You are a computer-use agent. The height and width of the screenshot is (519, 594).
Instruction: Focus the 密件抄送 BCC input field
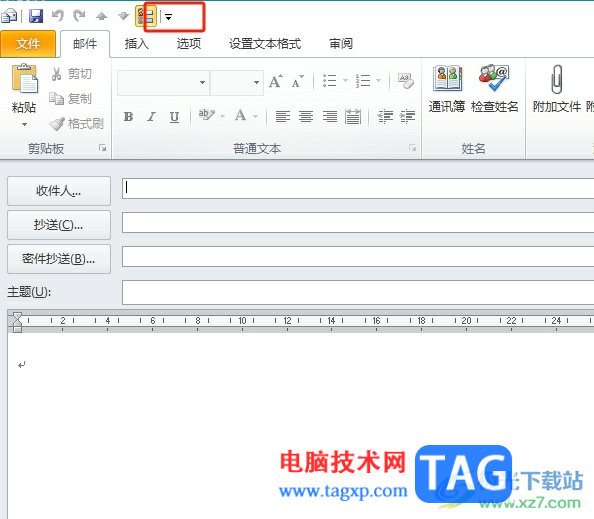pos(358,257)
